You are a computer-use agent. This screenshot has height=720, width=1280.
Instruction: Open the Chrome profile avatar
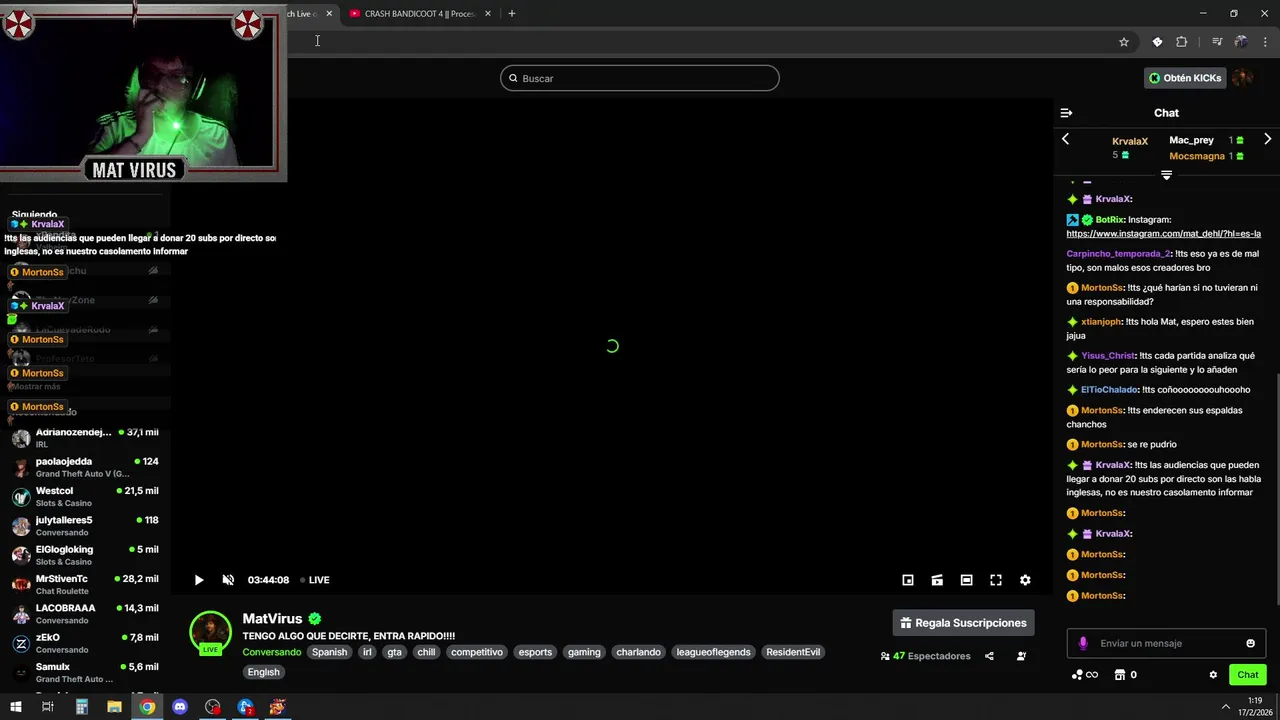coord(1241,42)
